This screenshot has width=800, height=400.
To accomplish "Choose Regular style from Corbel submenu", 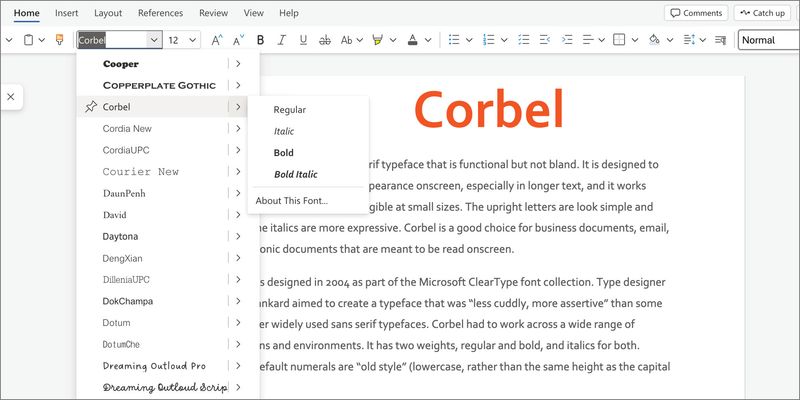I will pos(290,110).
